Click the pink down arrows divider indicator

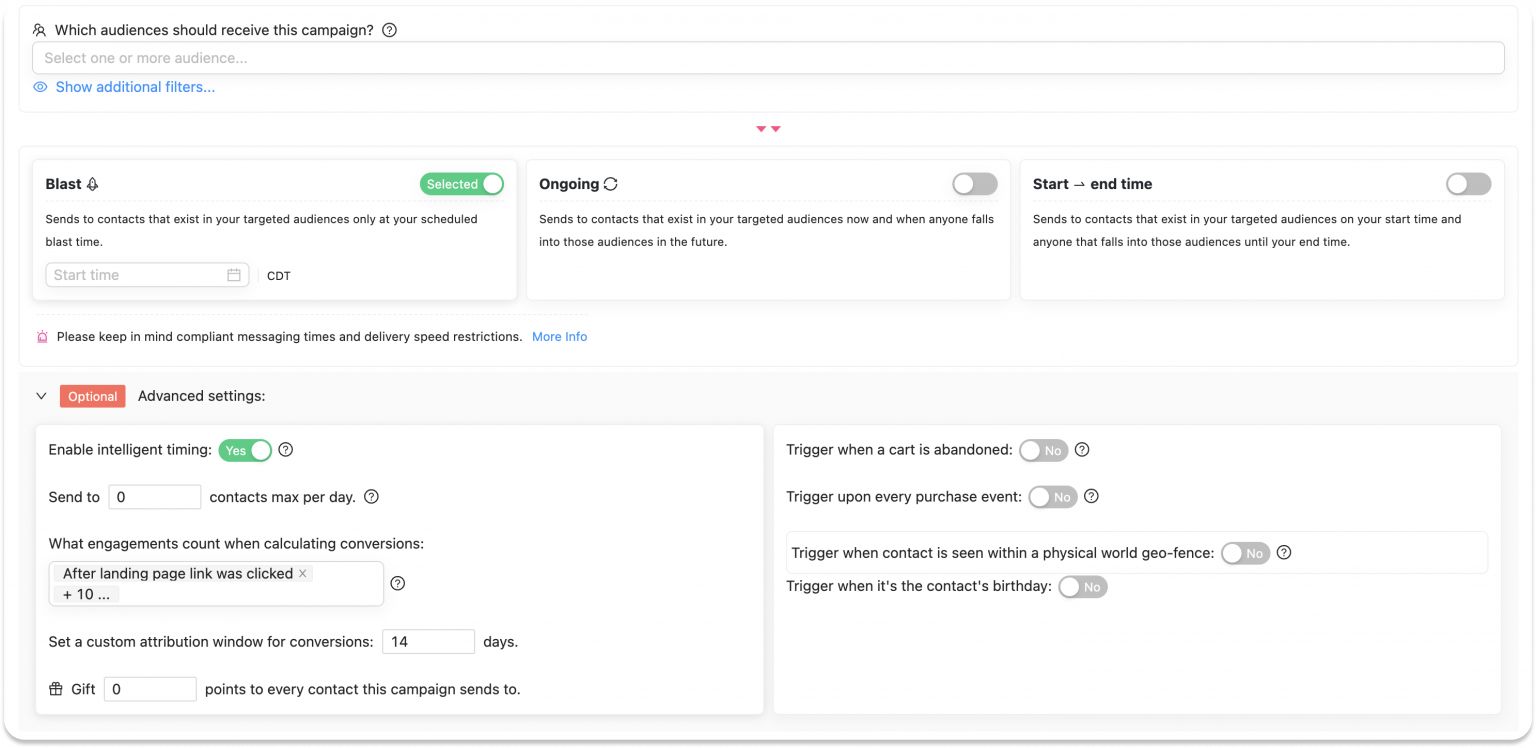click(768, 129)
